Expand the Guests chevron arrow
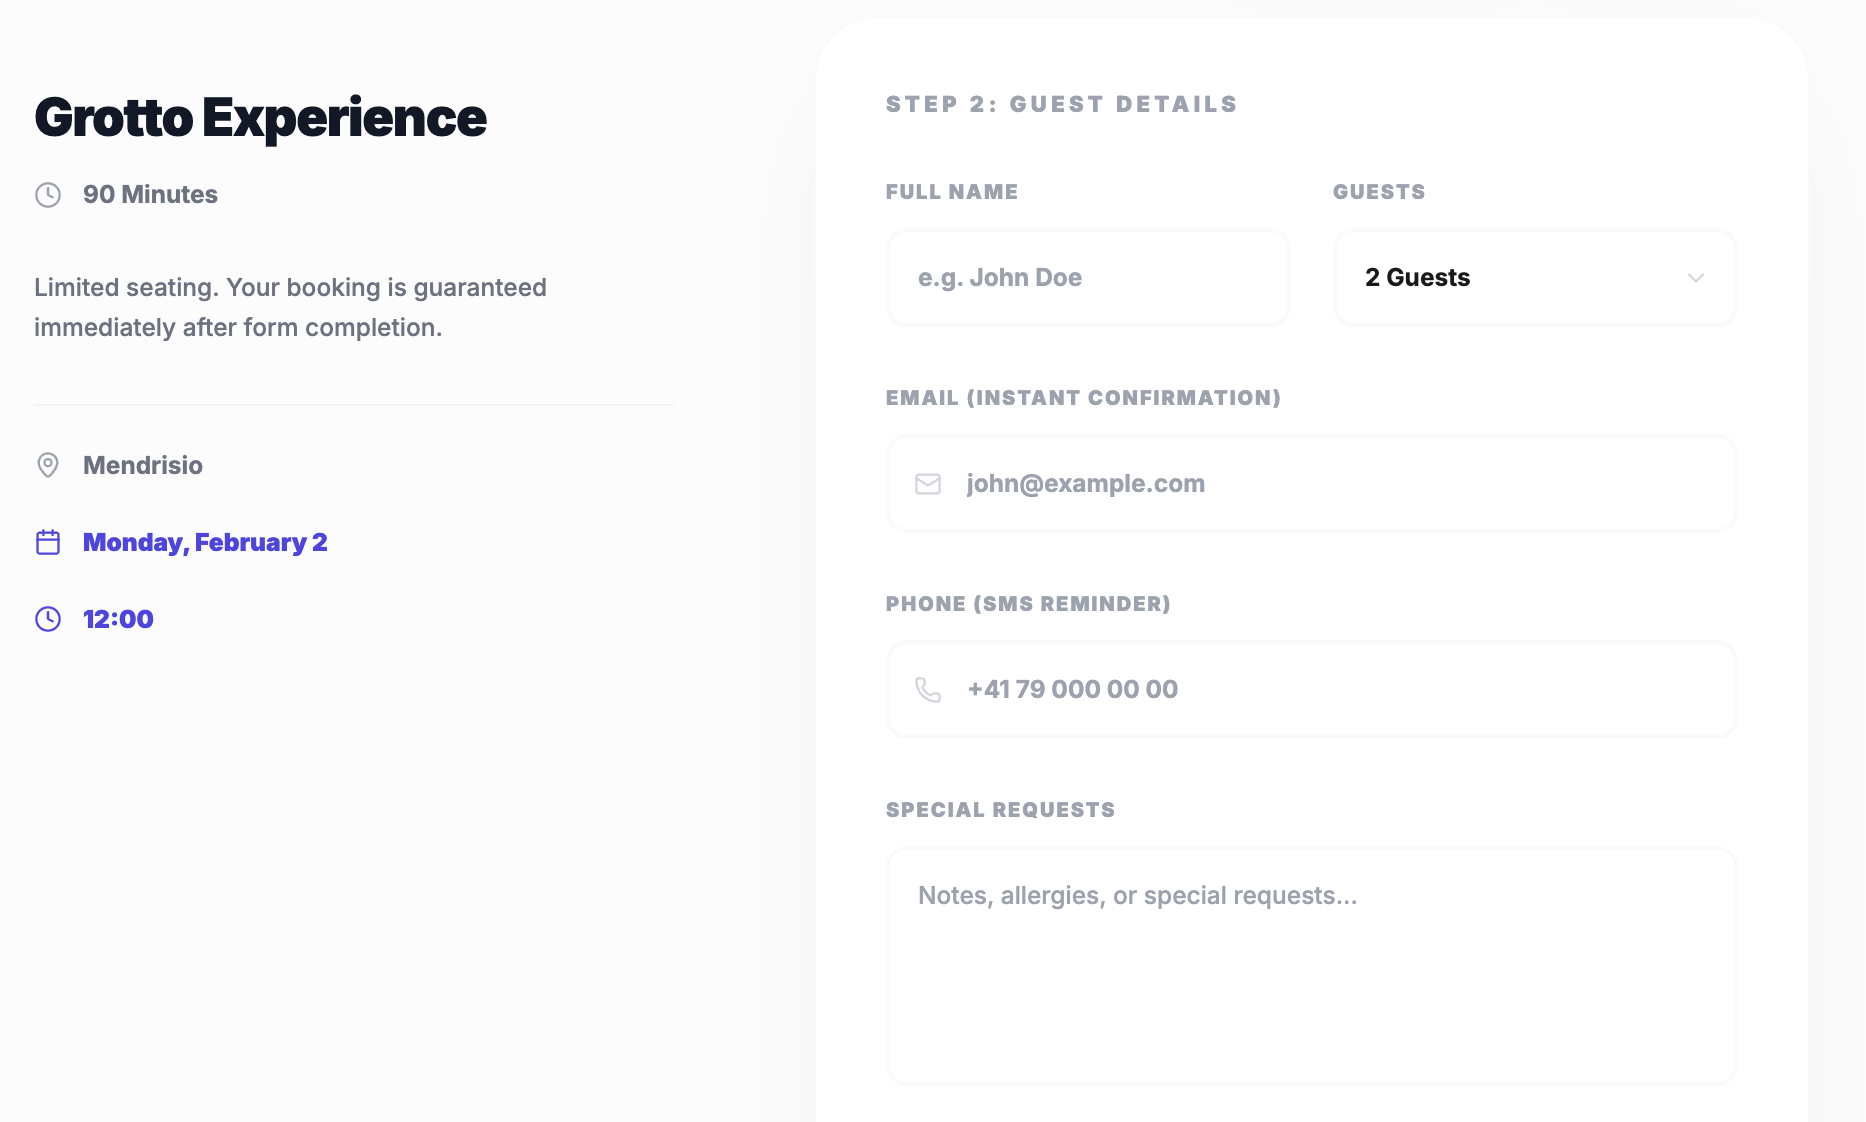The image size is (1866, 1122). tap(1695, 278)
